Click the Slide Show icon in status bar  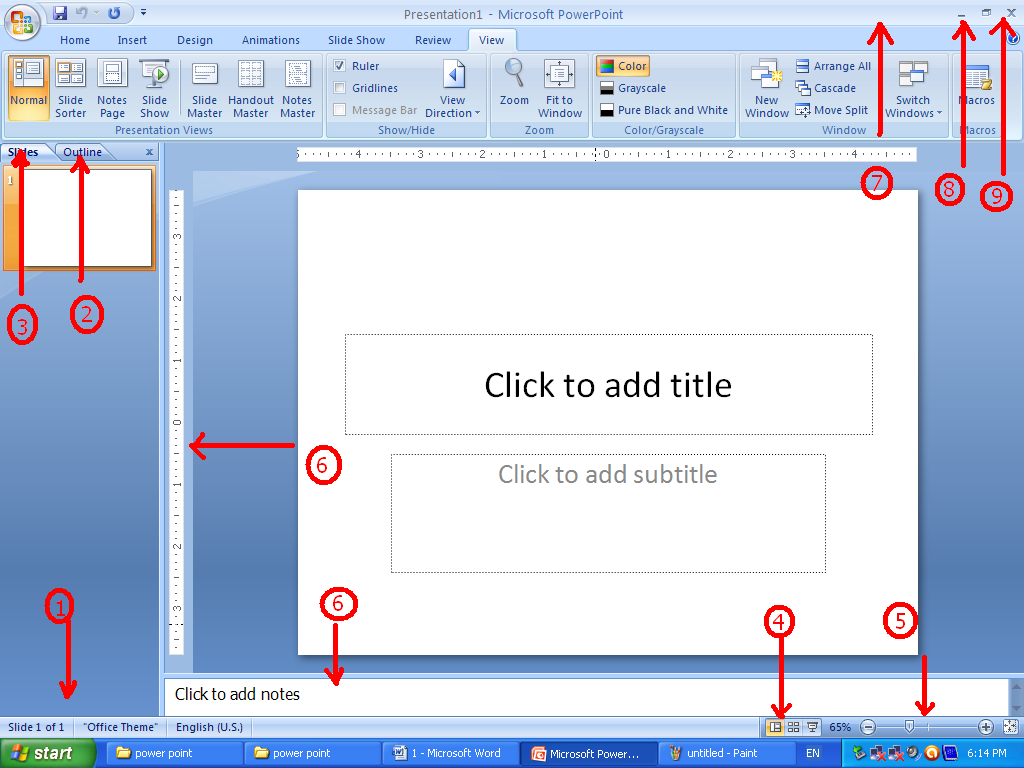(x=812, y=727)
